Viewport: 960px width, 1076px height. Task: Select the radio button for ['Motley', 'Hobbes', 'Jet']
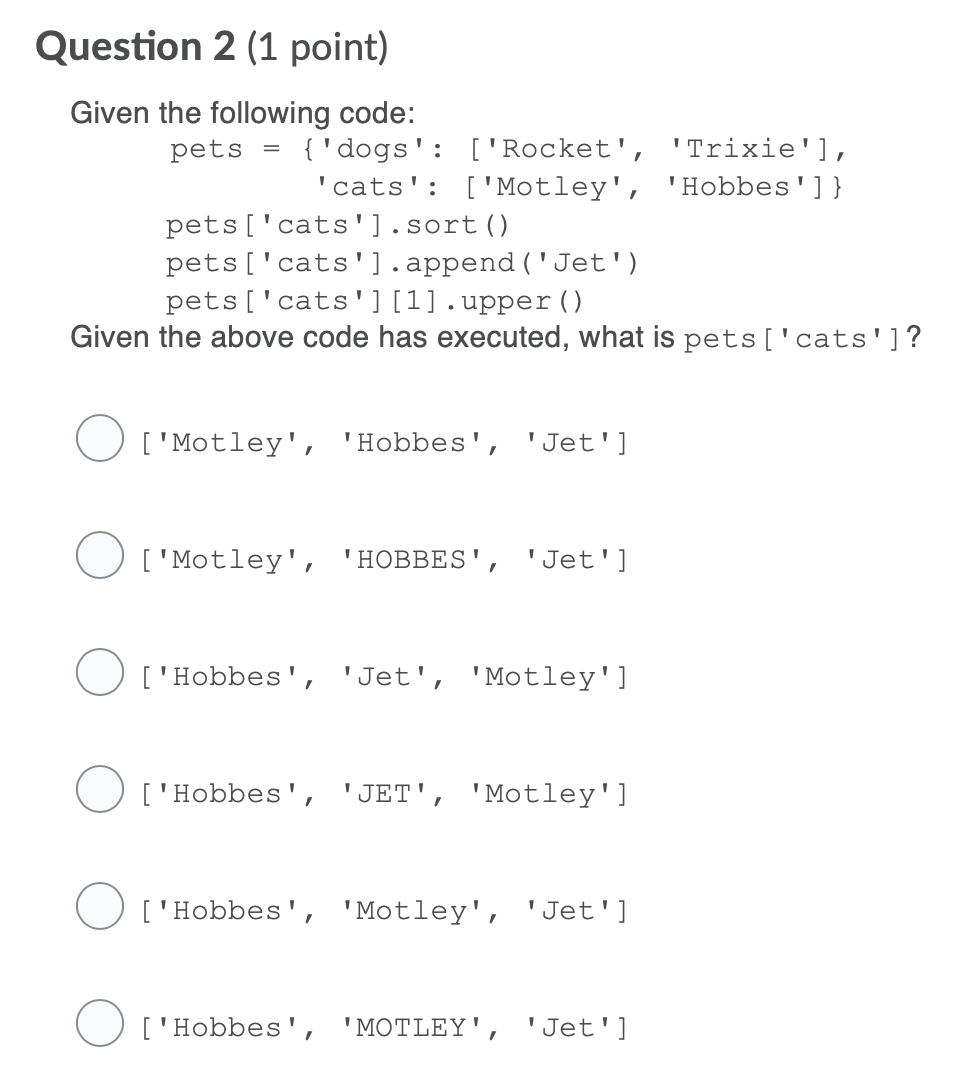[x=98, y=437]
